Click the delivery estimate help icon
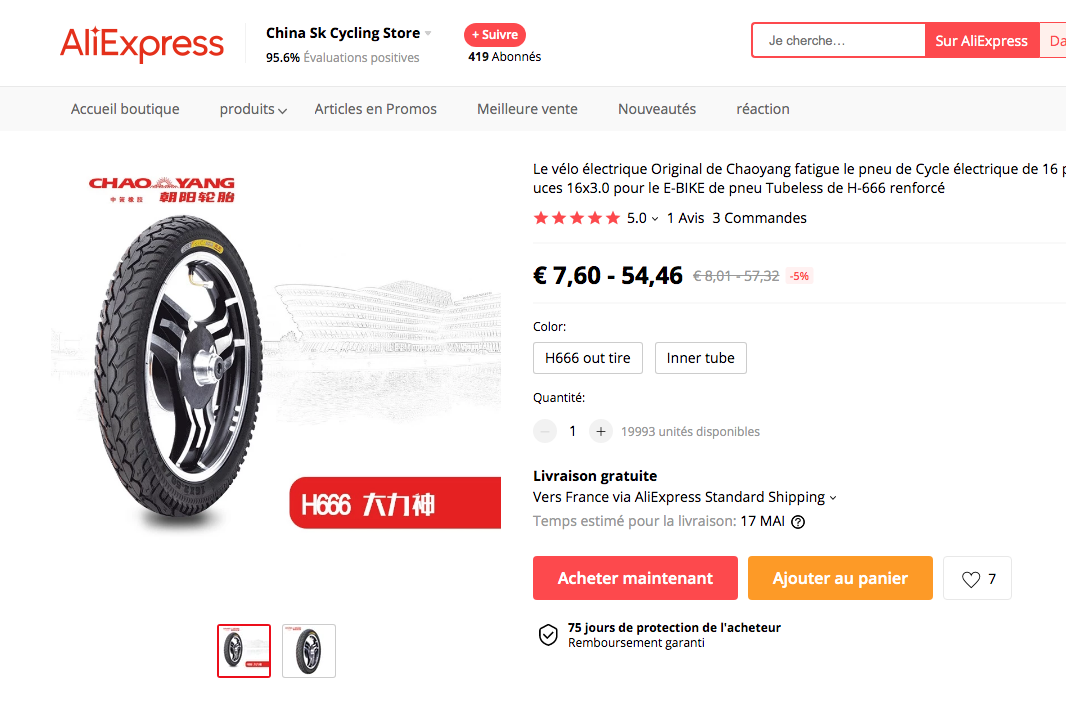Viewport: 1066px width, 703px height. click(798, 522)
